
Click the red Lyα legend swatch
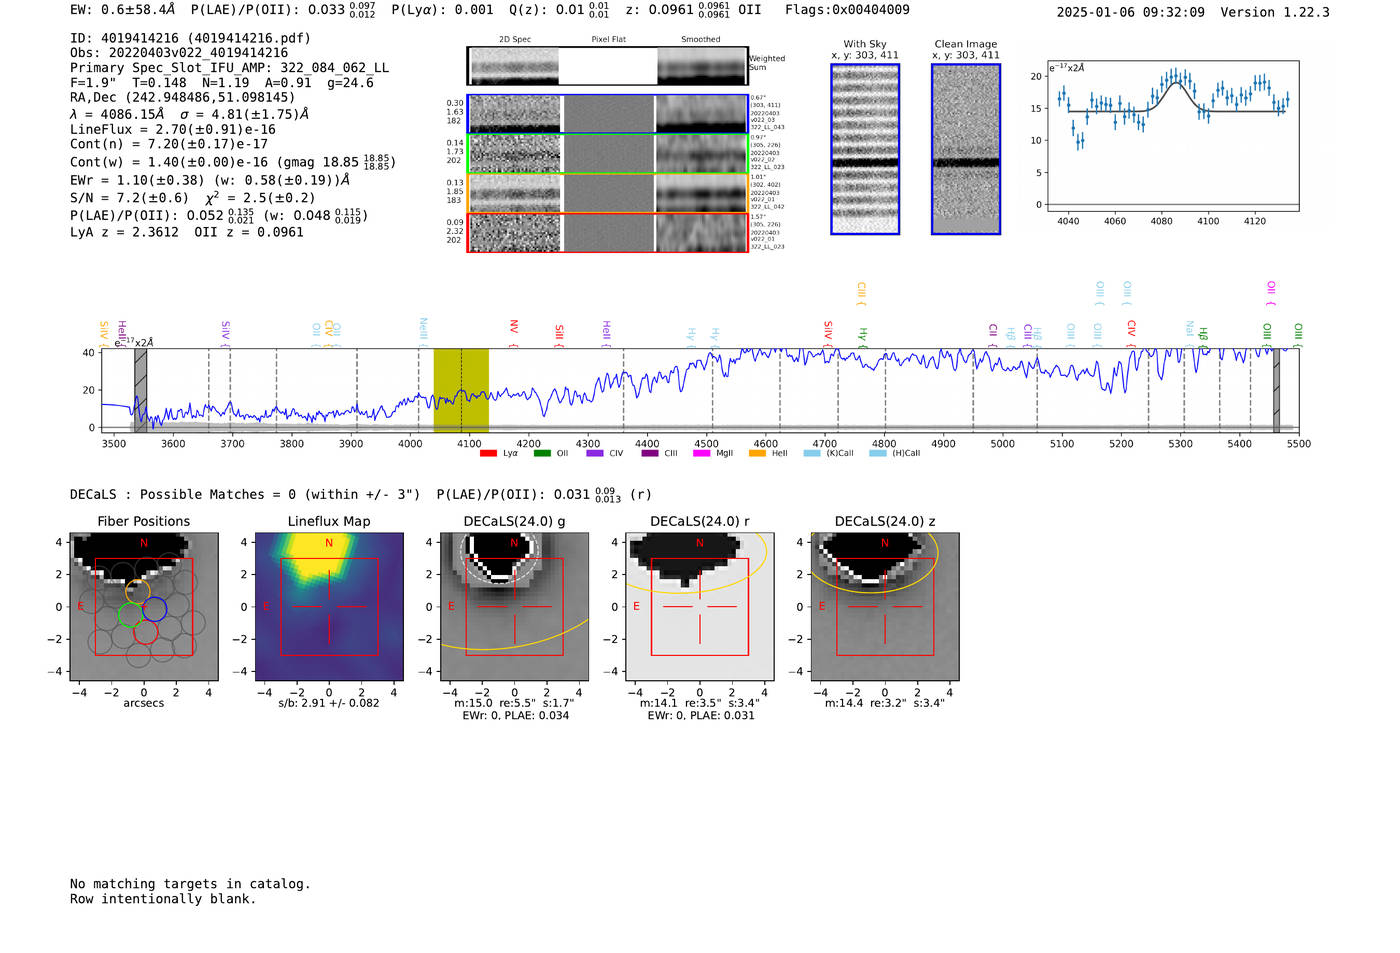click(488, 453)
